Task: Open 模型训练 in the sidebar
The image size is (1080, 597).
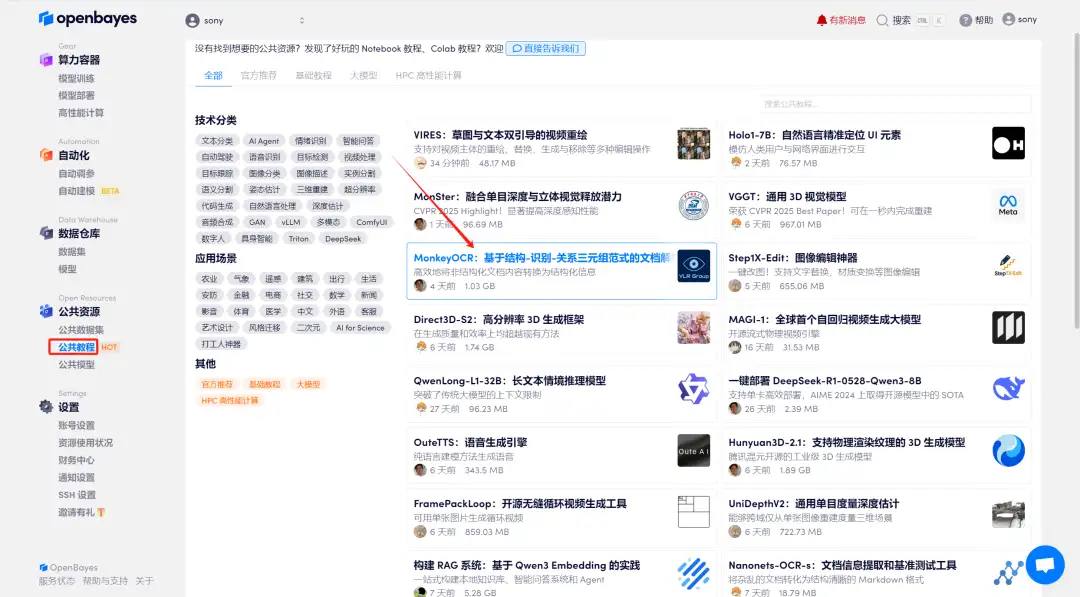Action: point(76,78)
